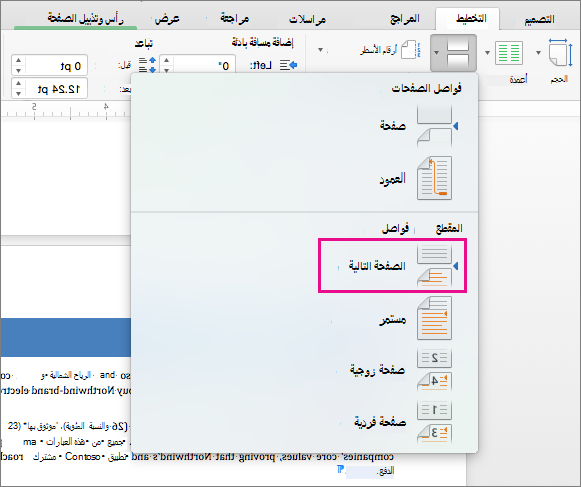Open the مراسلات tab

pos(308,19)
